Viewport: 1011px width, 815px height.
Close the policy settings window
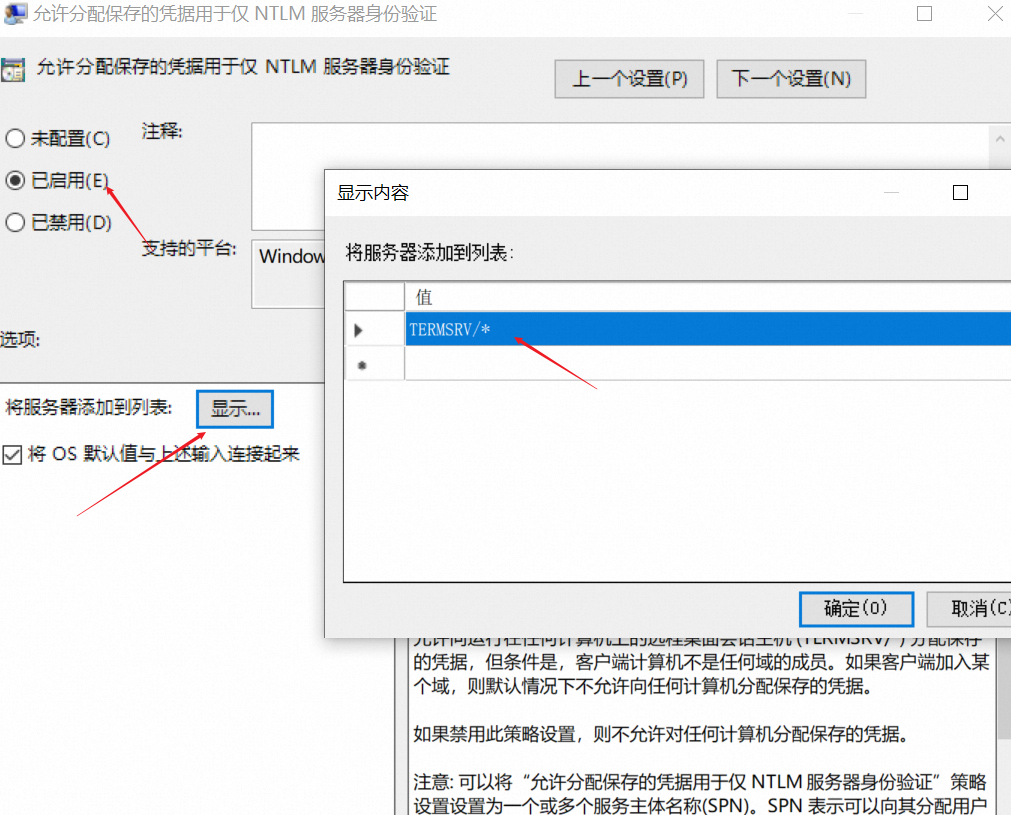point(996,14)
